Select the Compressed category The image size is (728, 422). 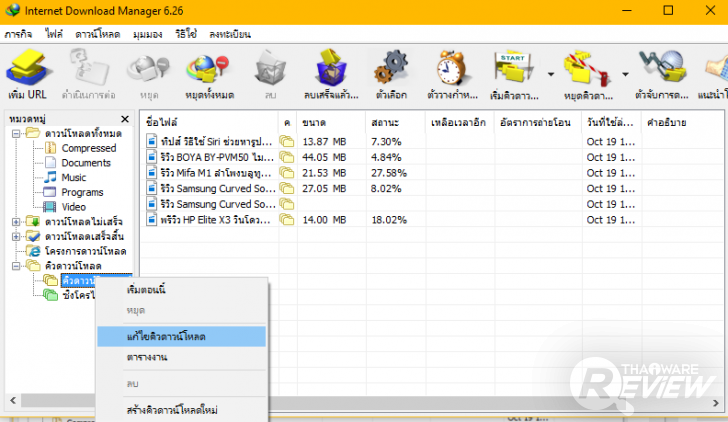pos(89,148)
